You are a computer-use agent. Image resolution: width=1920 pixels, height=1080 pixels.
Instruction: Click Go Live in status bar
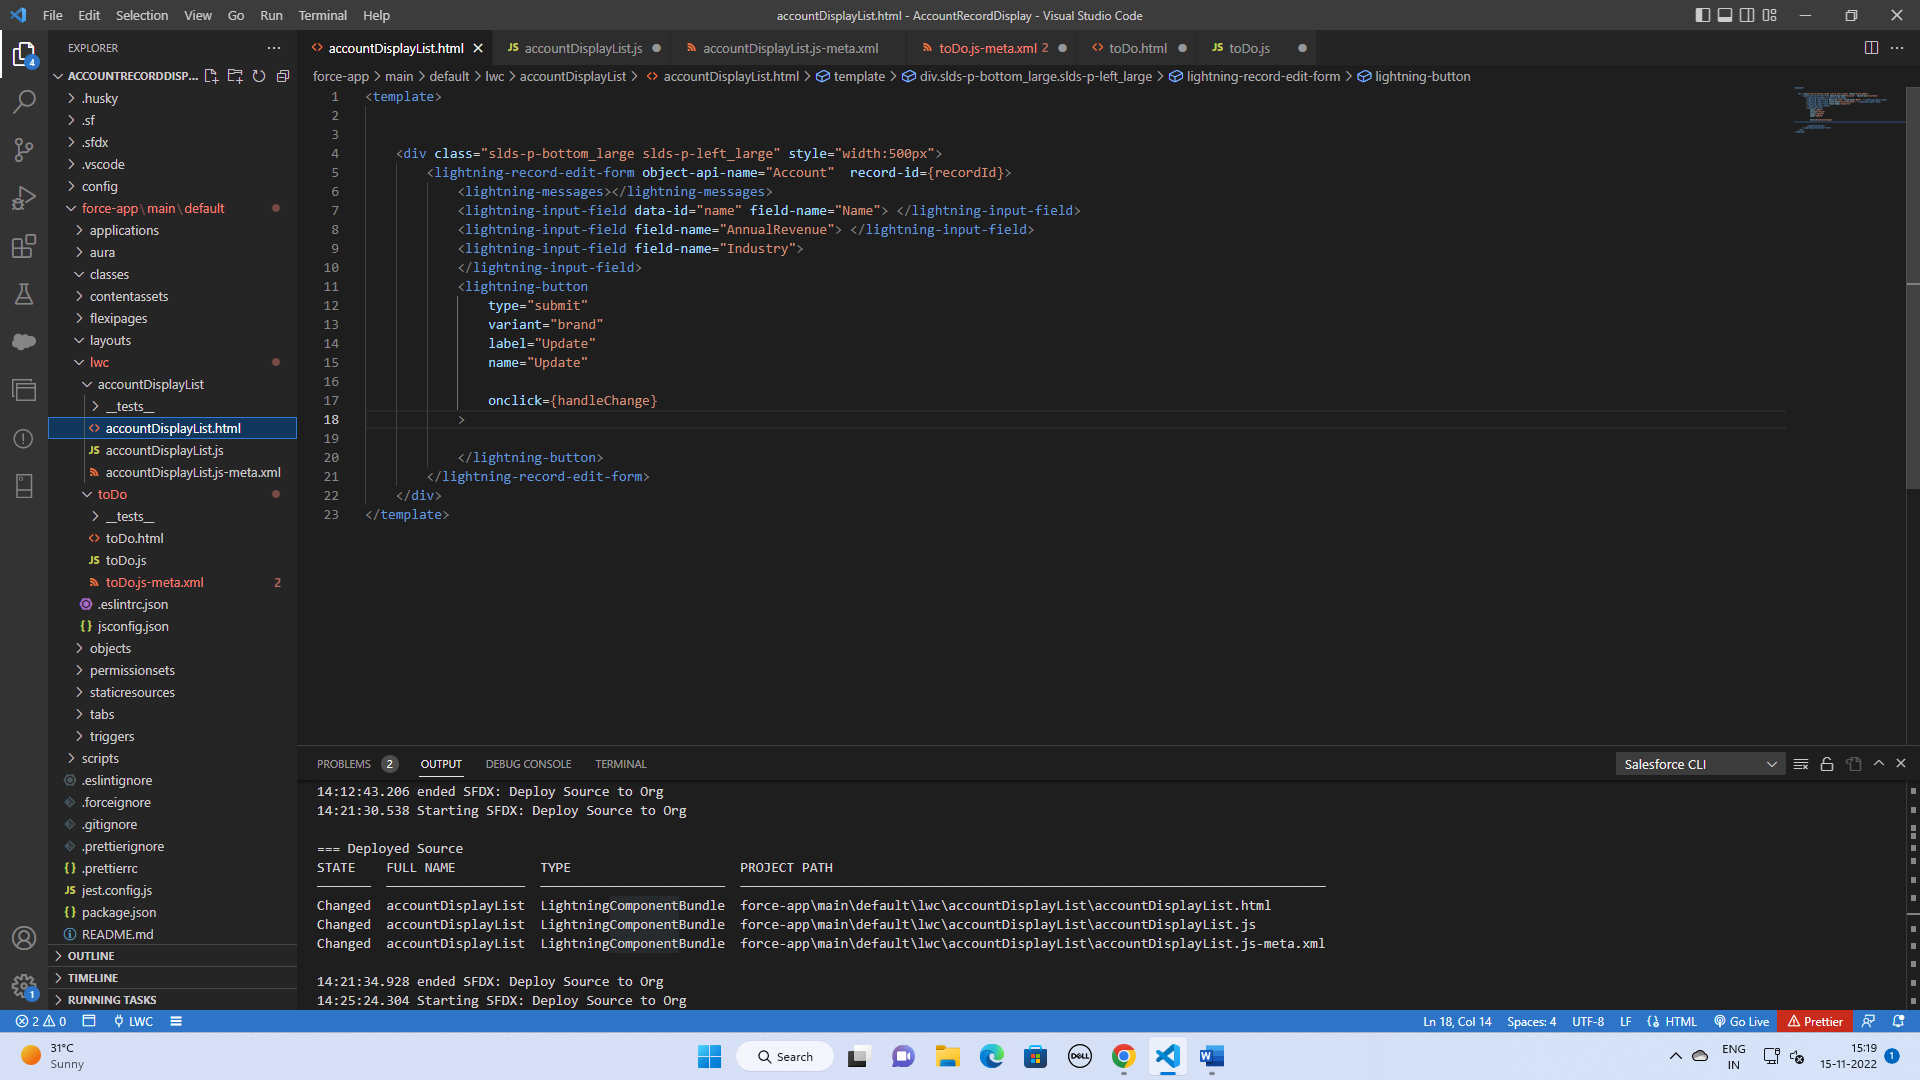(1741, 1021)
